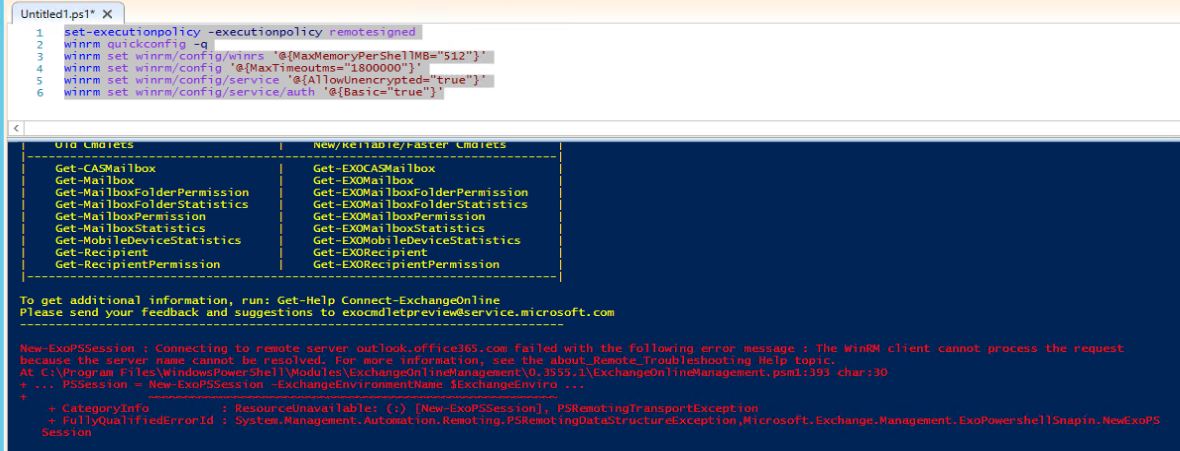Screen dimensions: 1180x451
Task: Select the Untitled1.ps1 script tab
Action: [67, 14]
